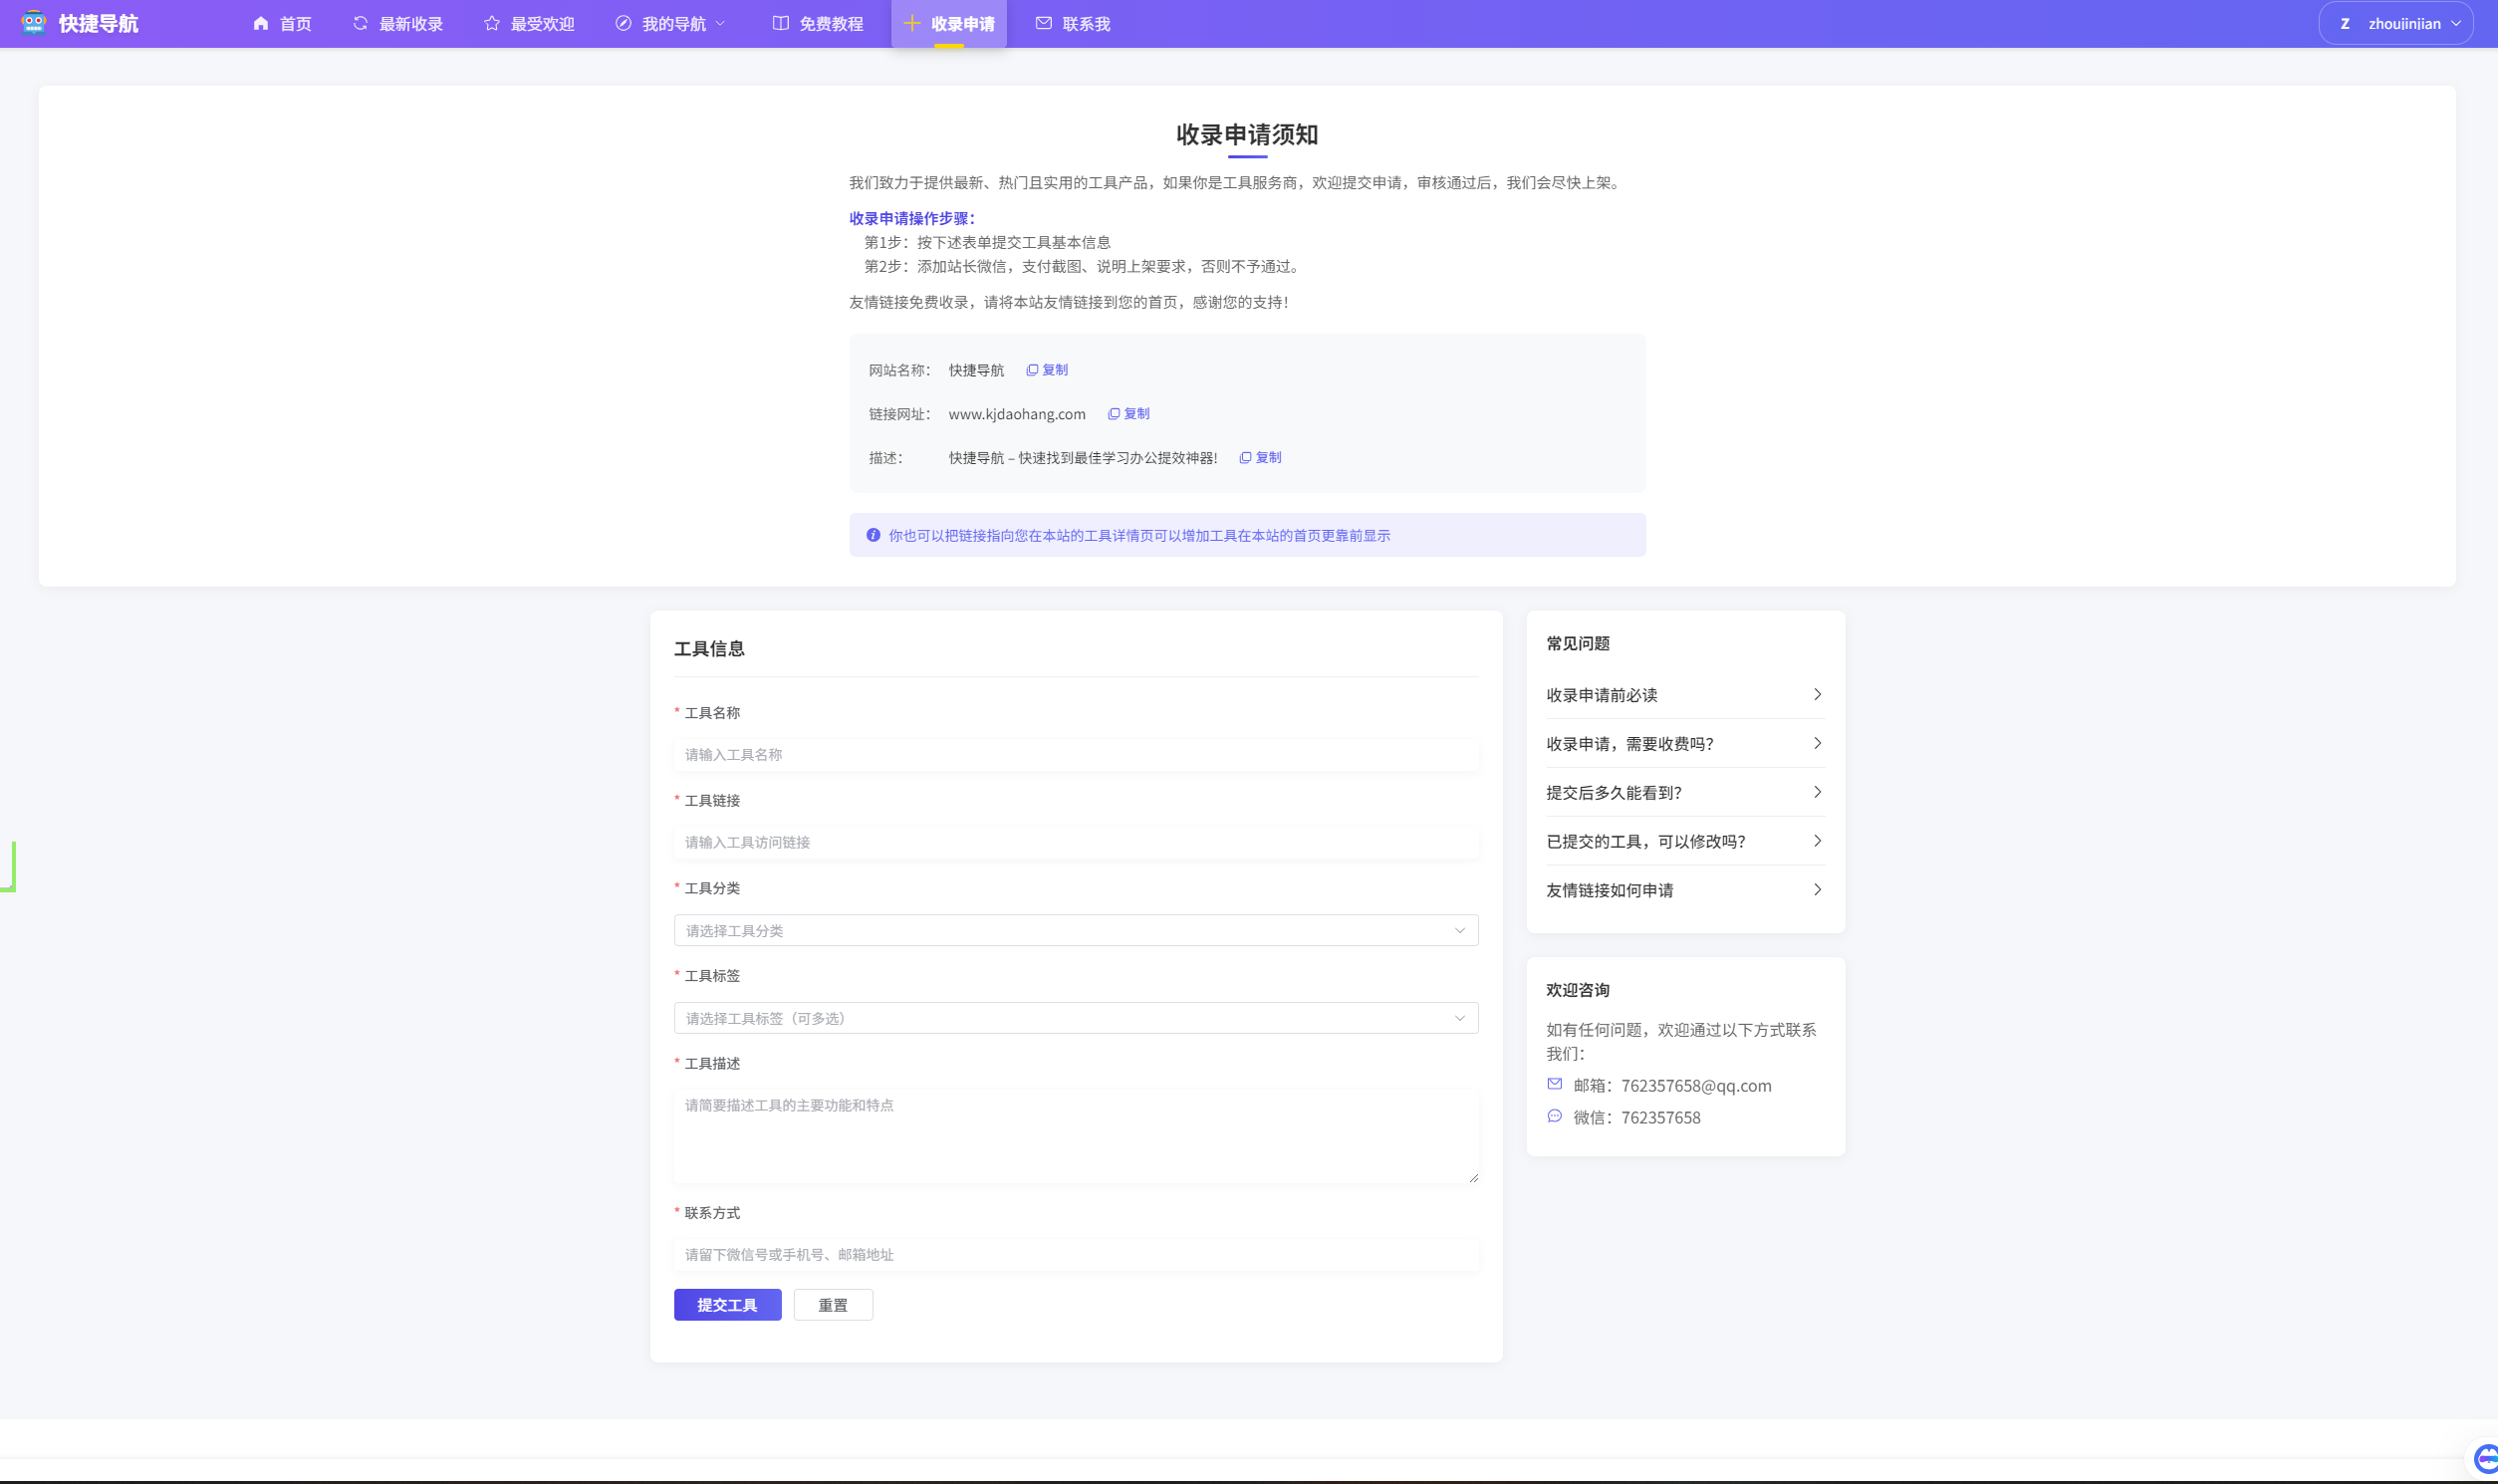Click into the 工具描述 textarea
This screenshot has width=2498, height=1484.
point(1075,1137)
